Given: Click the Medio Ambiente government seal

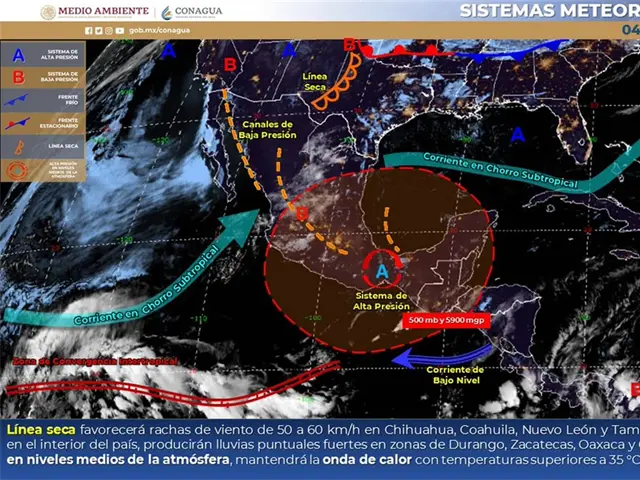Looking at the screenshot, I should click(48, 12).
